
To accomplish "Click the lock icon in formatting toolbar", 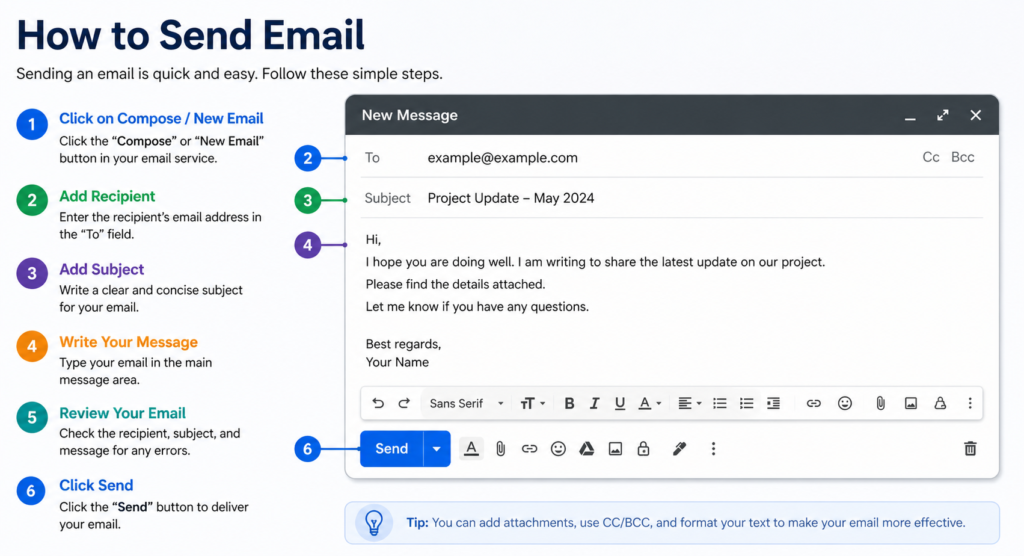I will (940, 403).
